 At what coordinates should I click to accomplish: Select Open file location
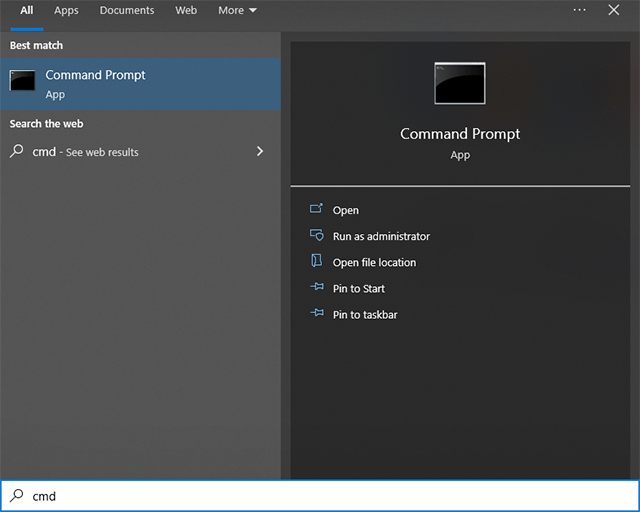pos(374,263)
